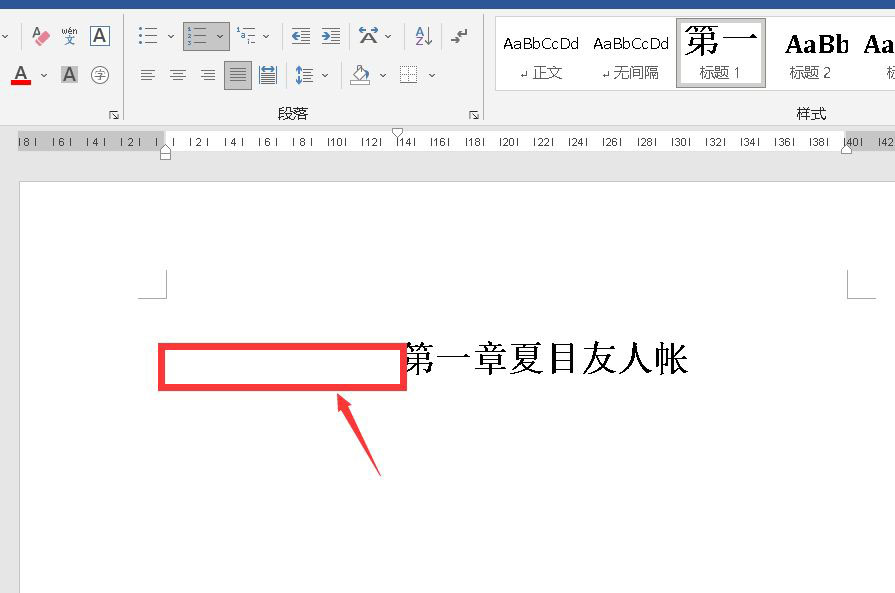Apply the 标题 1 style

pos(720,53)
